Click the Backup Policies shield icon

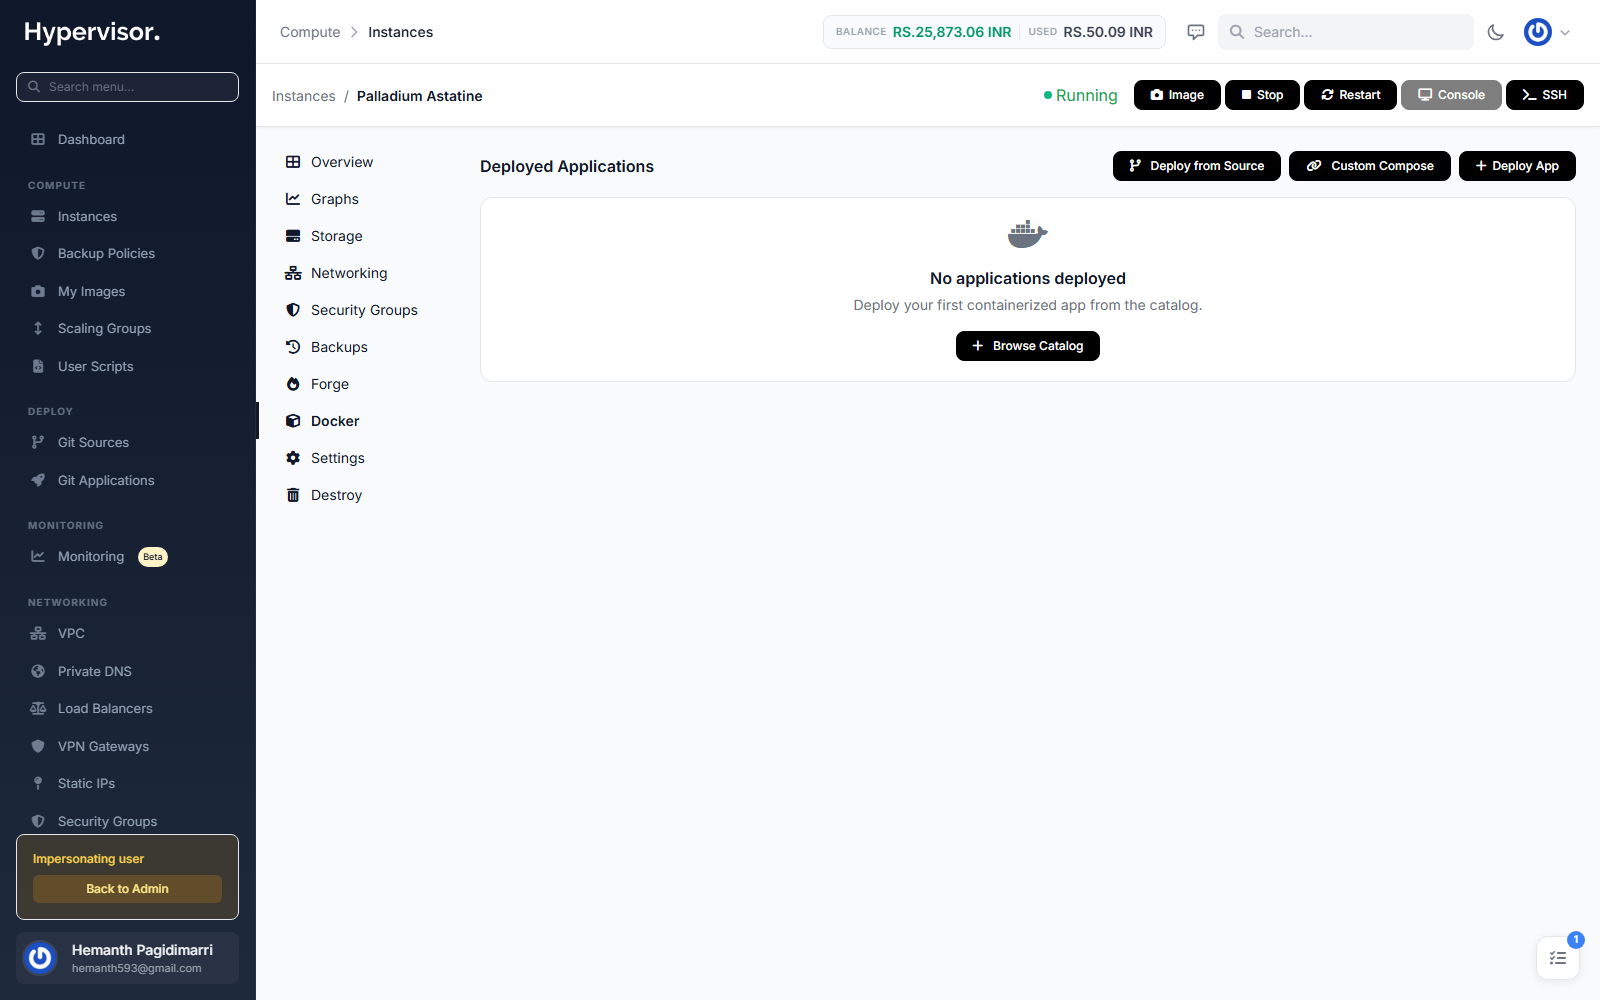(x=38, y=253)
